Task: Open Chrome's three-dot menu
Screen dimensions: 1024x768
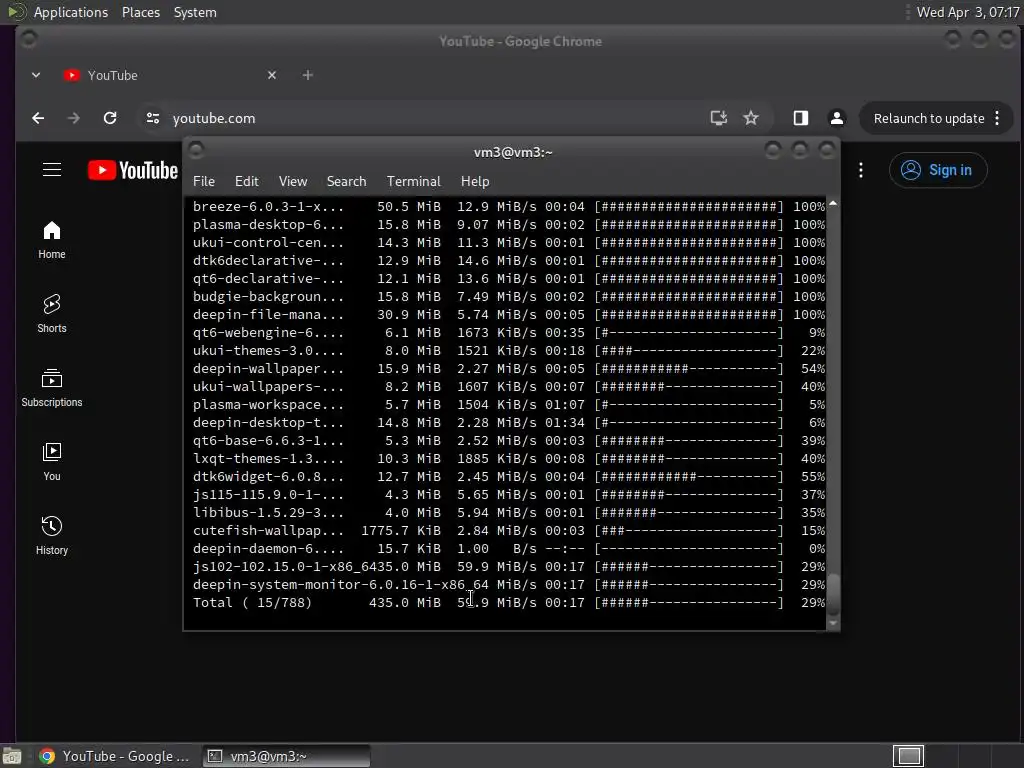Action: tap(997, 118)
